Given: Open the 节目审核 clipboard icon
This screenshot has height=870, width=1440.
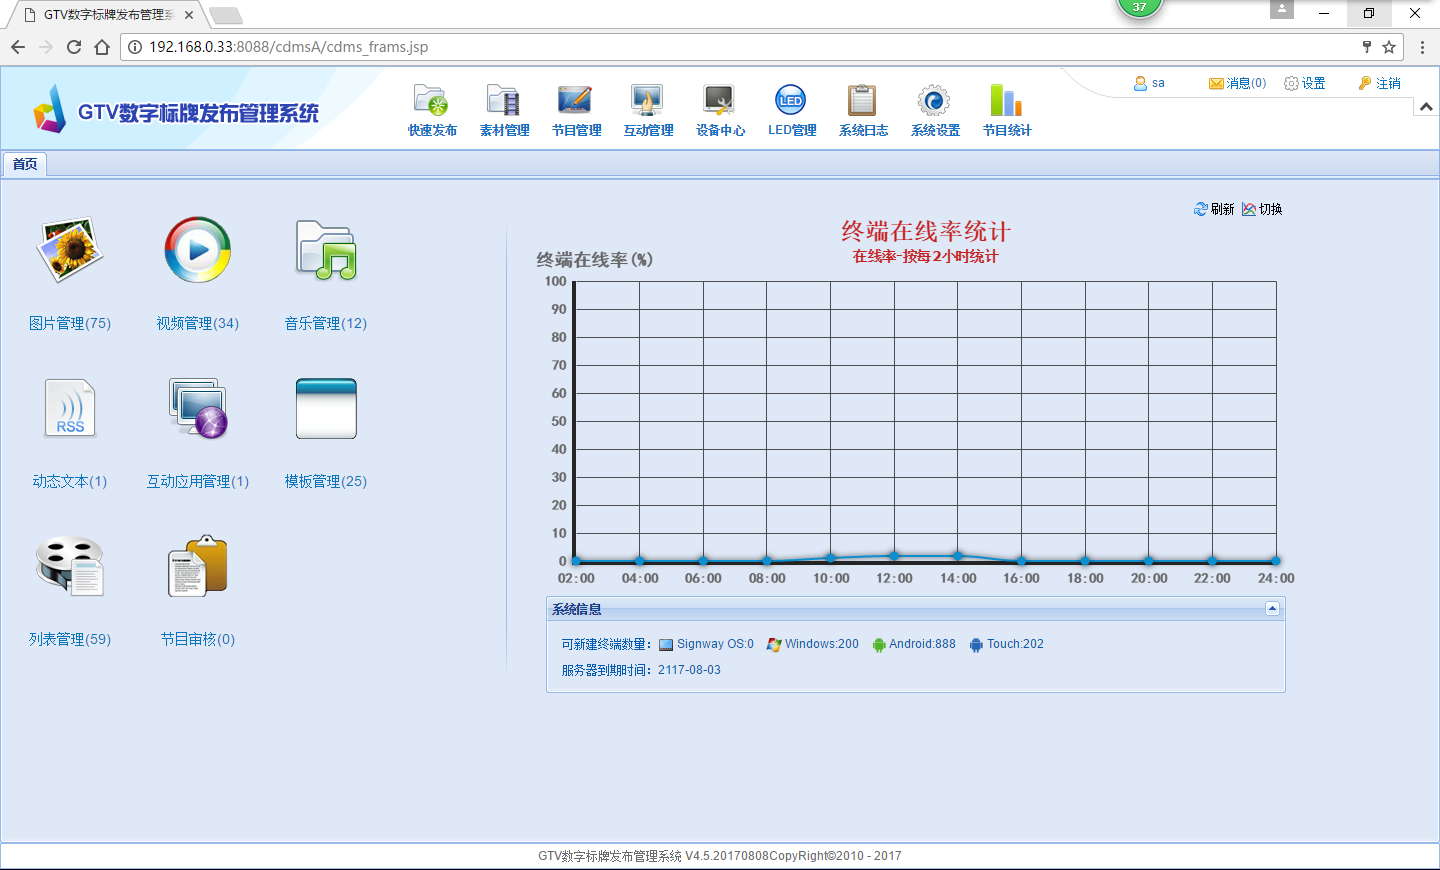Looking at the screenshot, I should tap(198, 566).
